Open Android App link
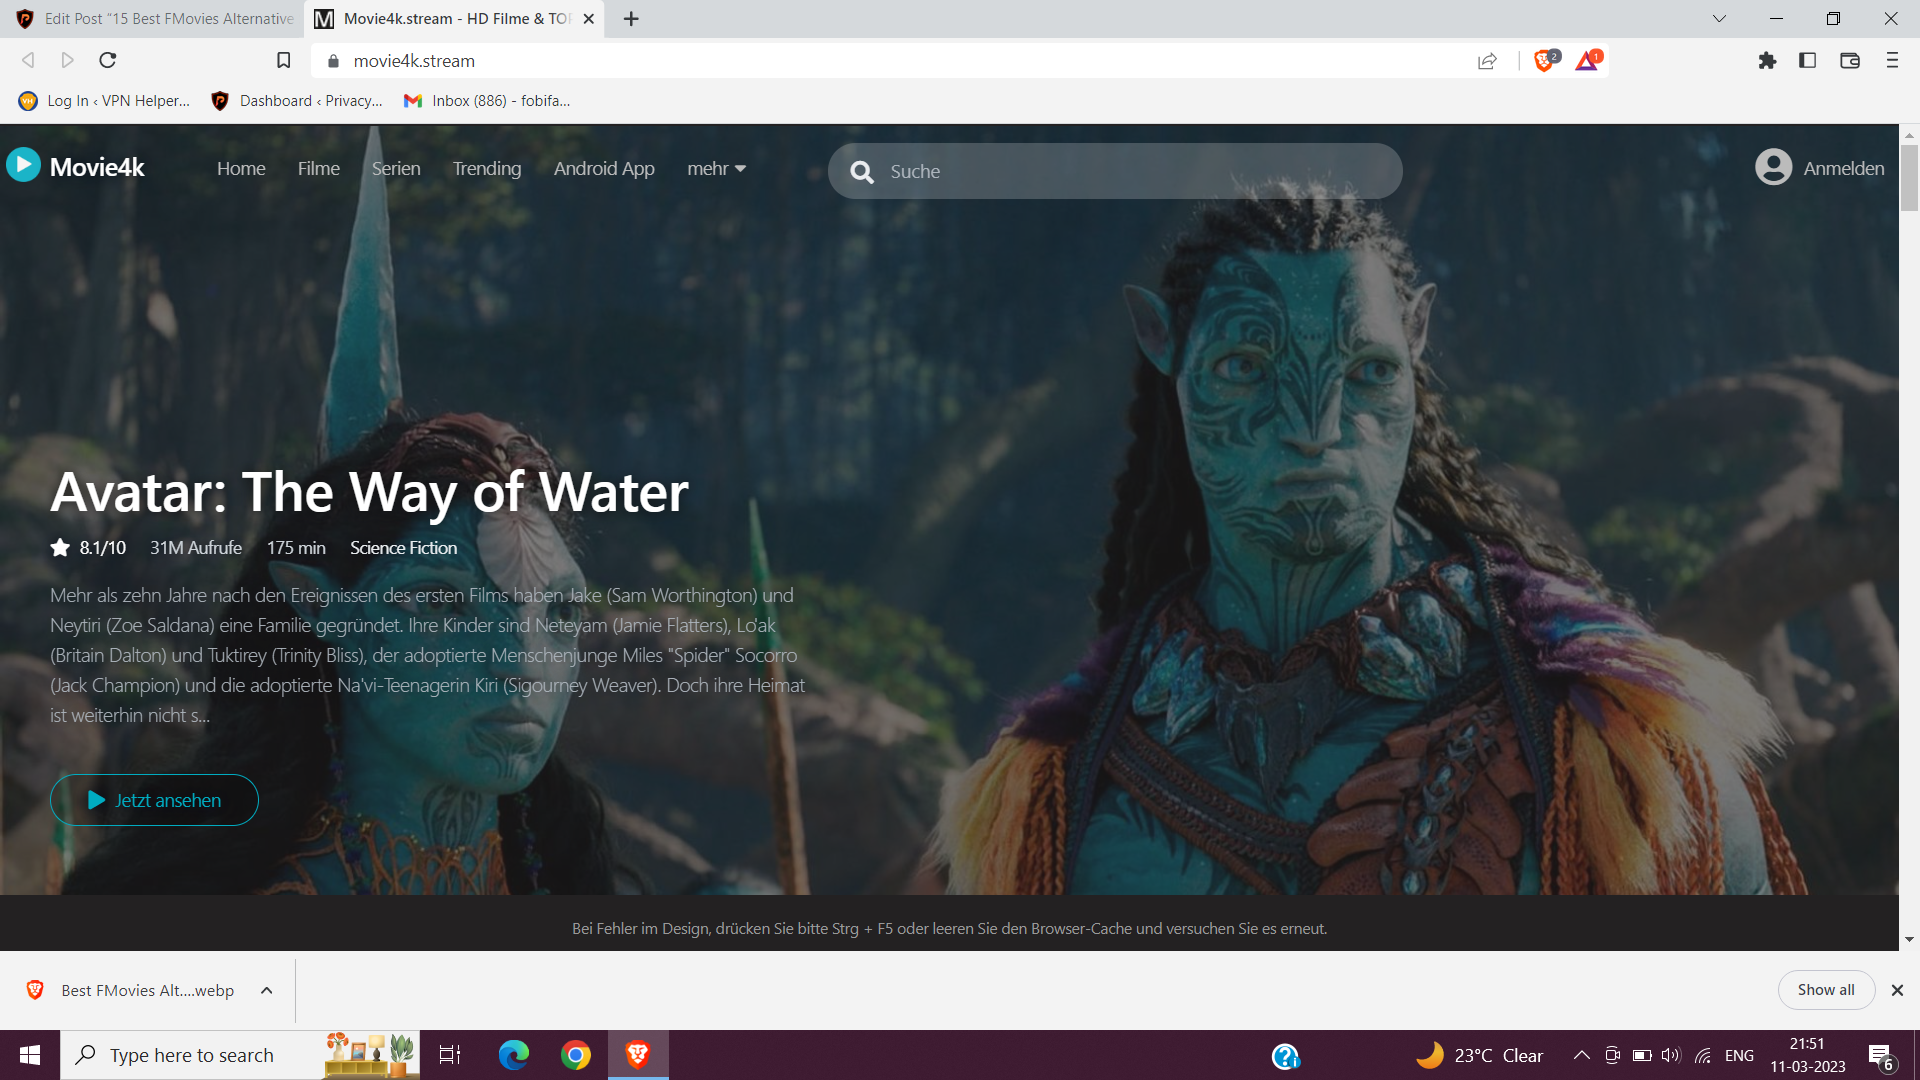Viewport: 1920px width, 1080px height. pos(604,169)
